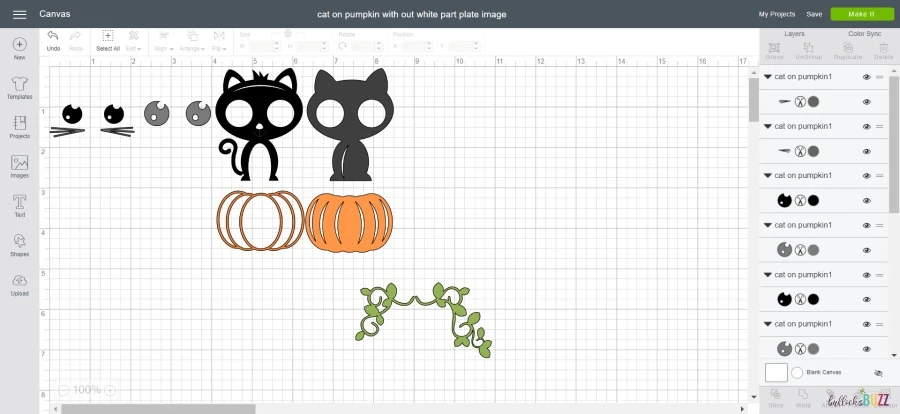Select the green vine image on canvas
The image size is (900, 414).
tap(424, 319)
